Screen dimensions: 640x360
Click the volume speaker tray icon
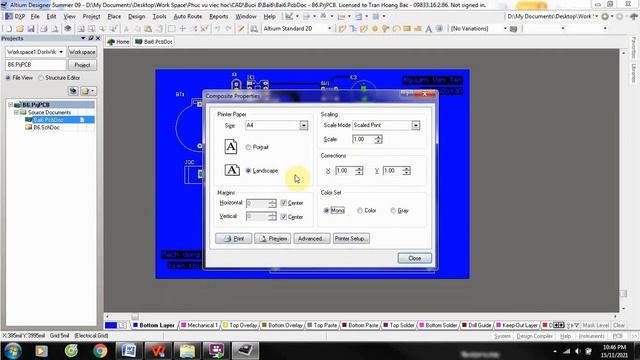[577, 351]
